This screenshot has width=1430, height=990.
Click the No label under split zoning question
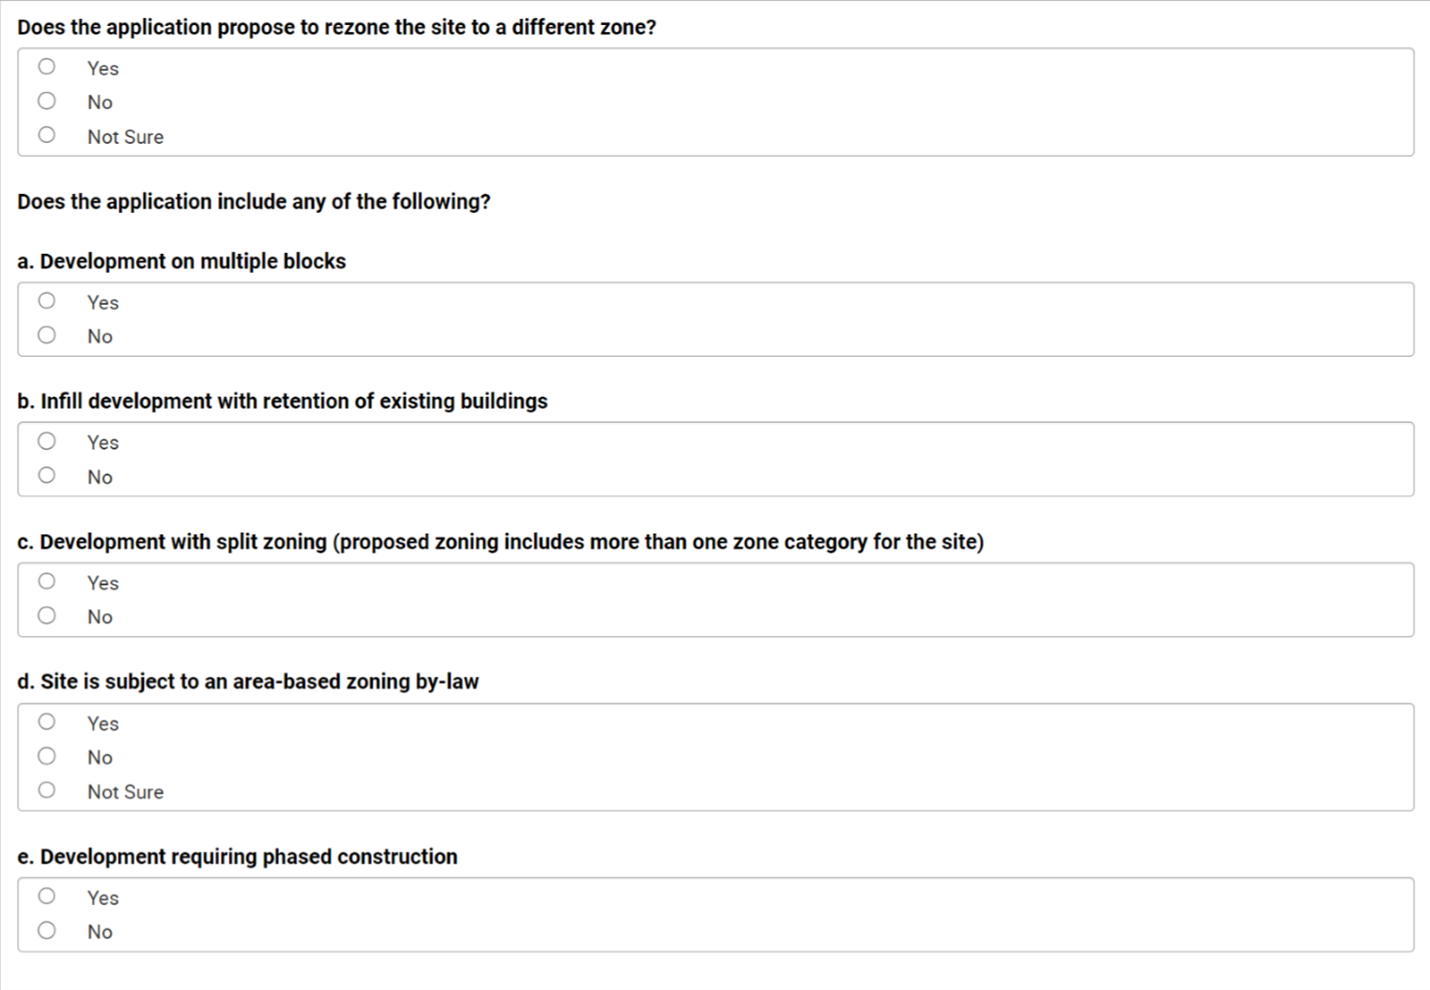100,617
